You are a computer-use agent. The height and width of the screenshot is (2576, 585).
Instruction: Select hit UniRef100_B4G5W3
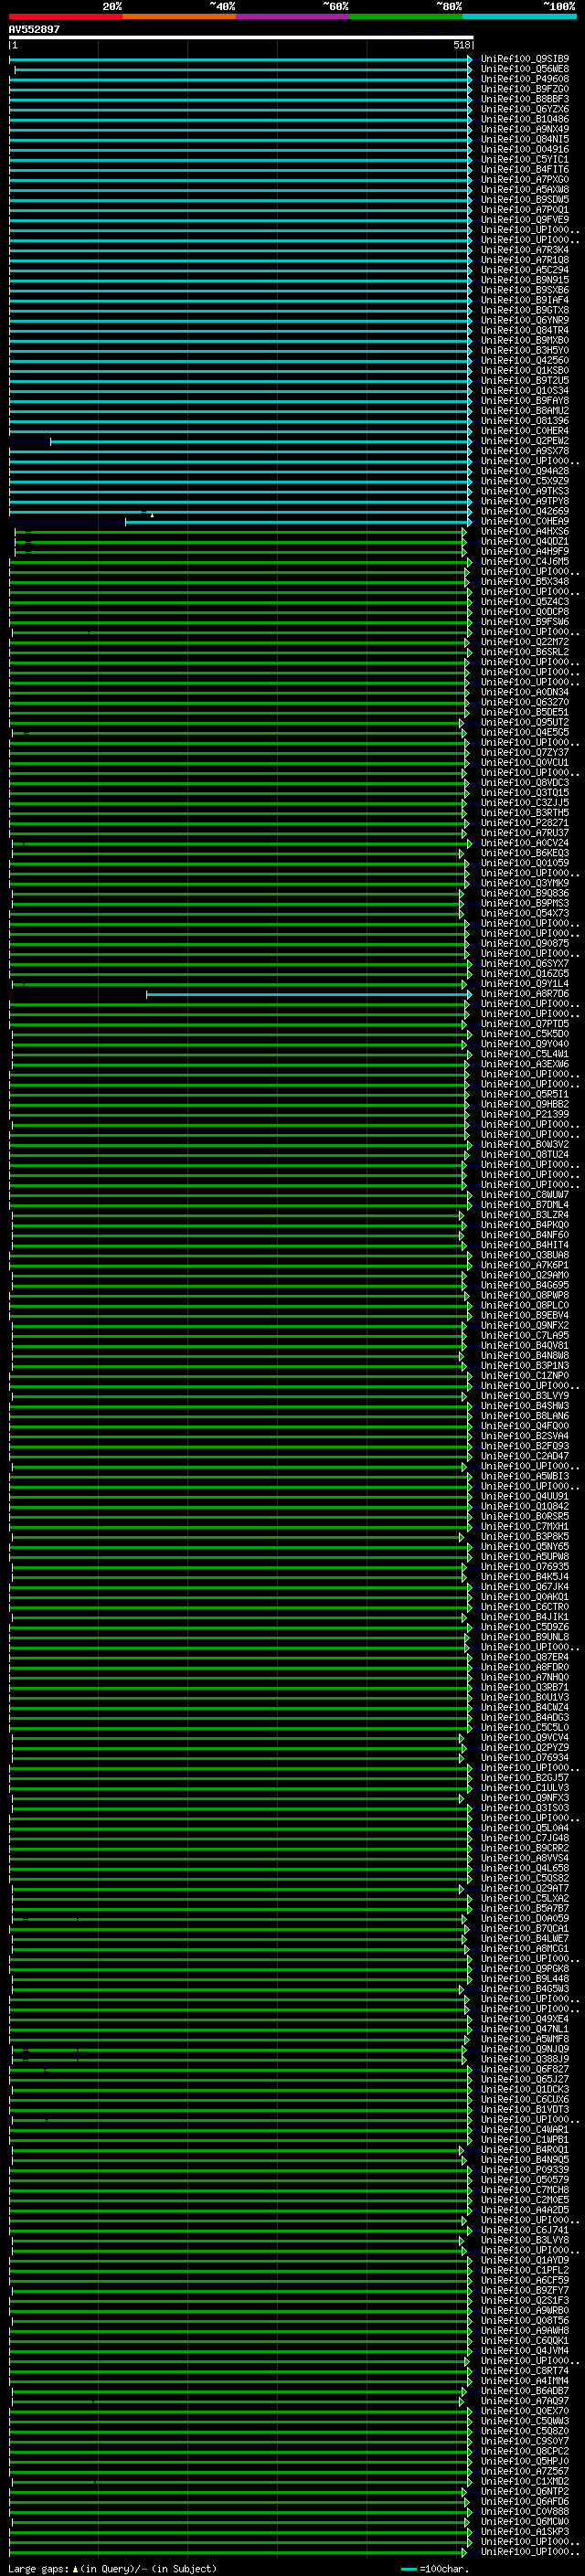525,1989
